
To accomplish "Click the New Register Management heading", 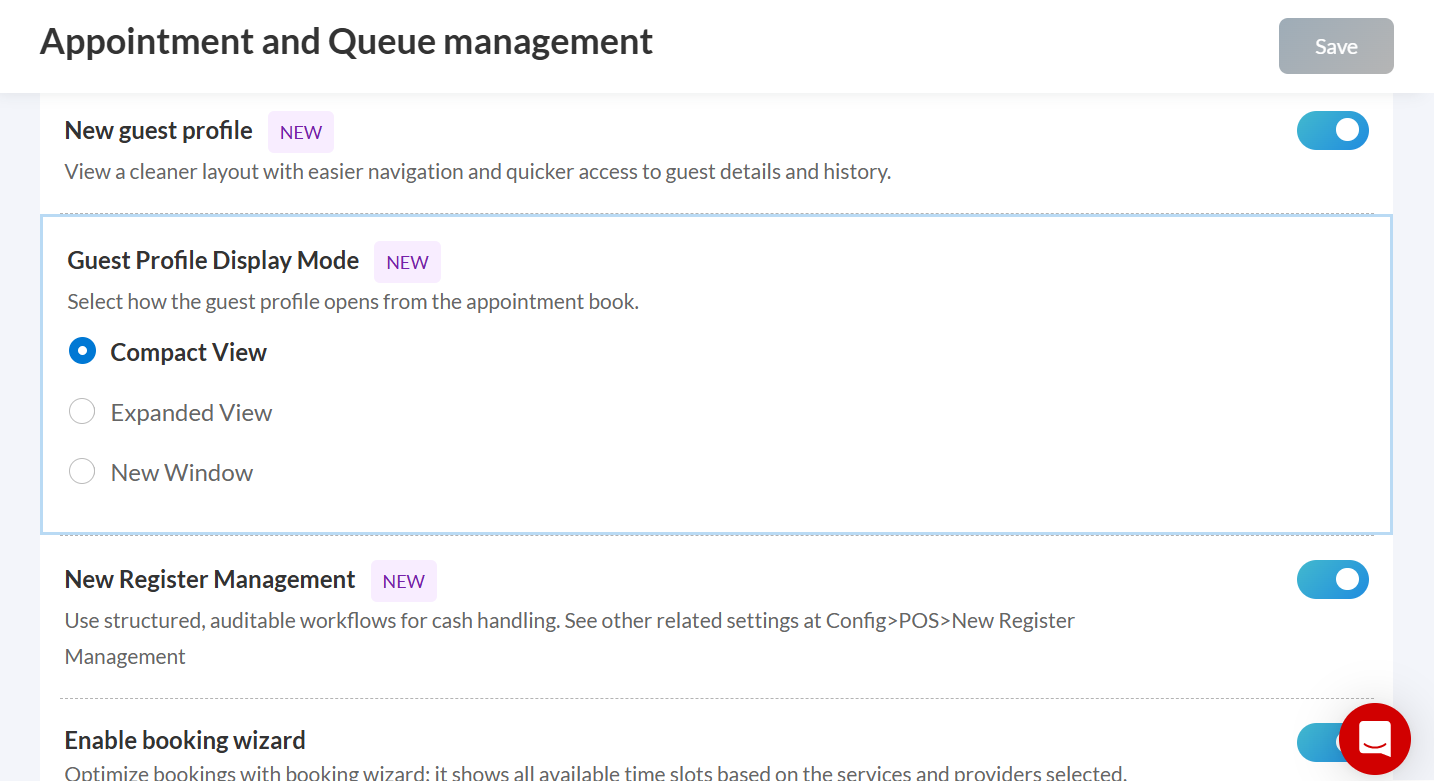I will (210, 580).
